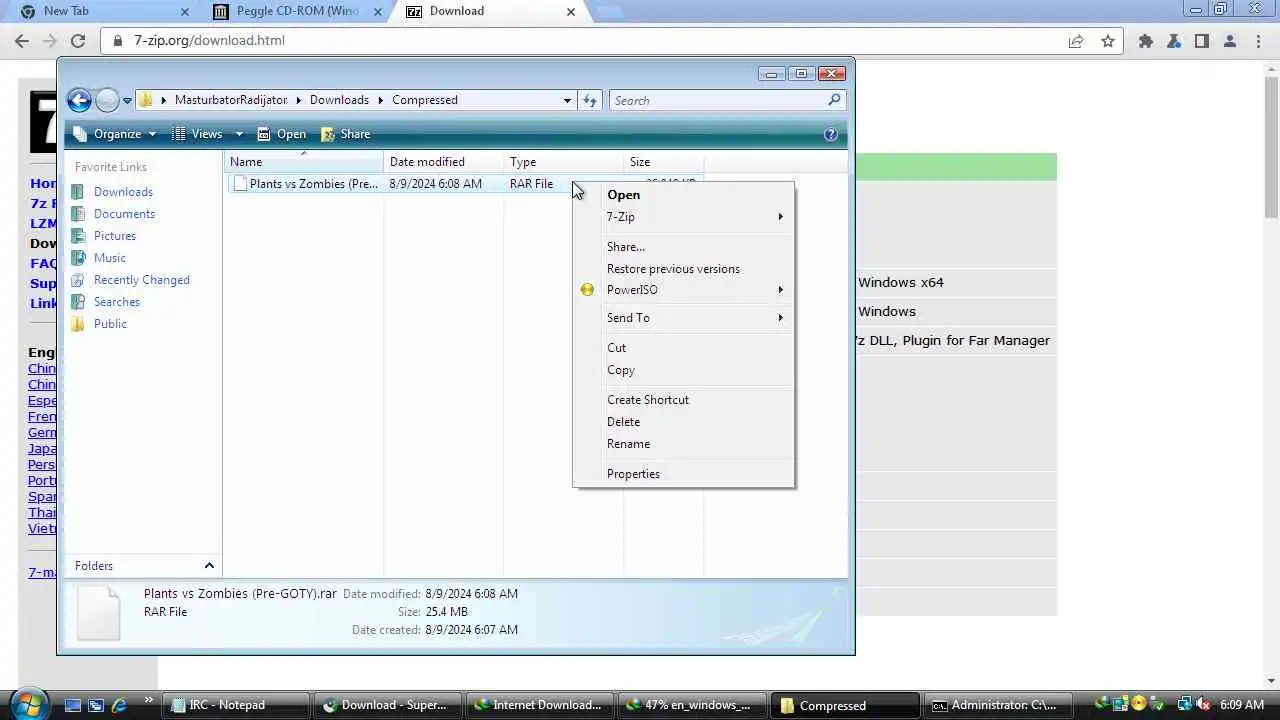Click Downloads in the breadcrumb path
This screenshot has height=720, width=1280.
click(339, 100)
